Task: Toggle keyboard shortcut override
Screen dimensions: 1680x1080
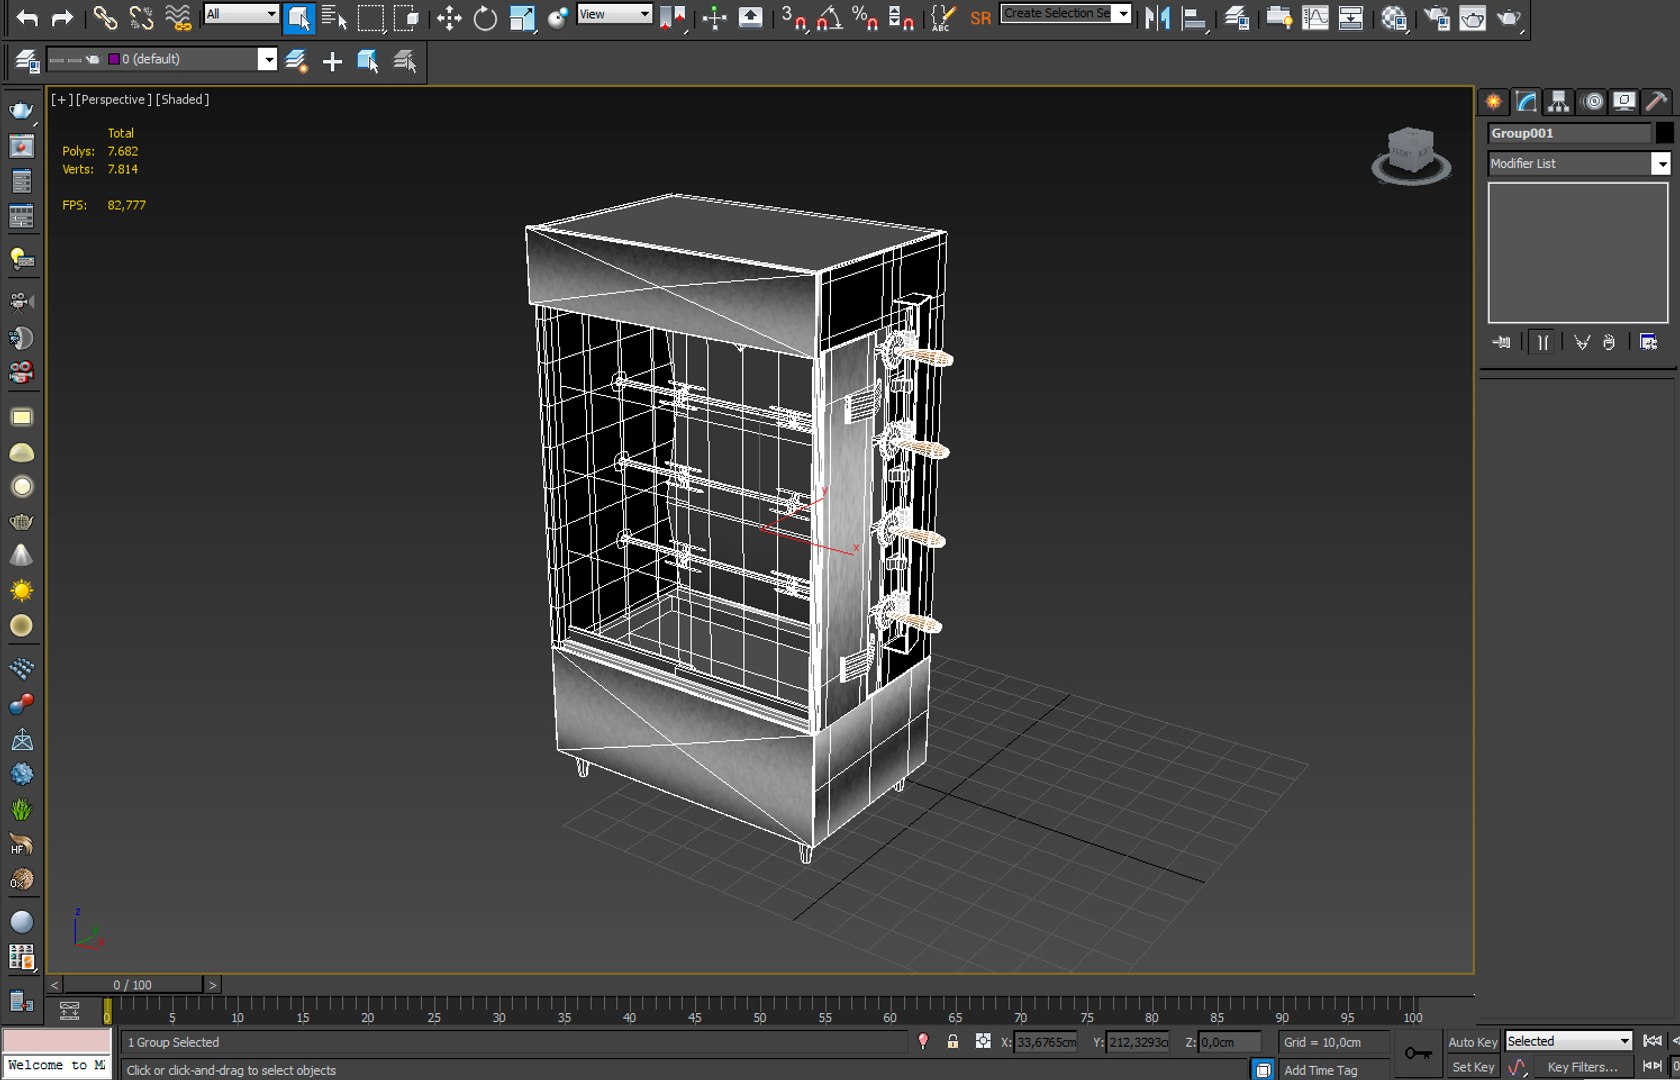Action: click(750, 17)
